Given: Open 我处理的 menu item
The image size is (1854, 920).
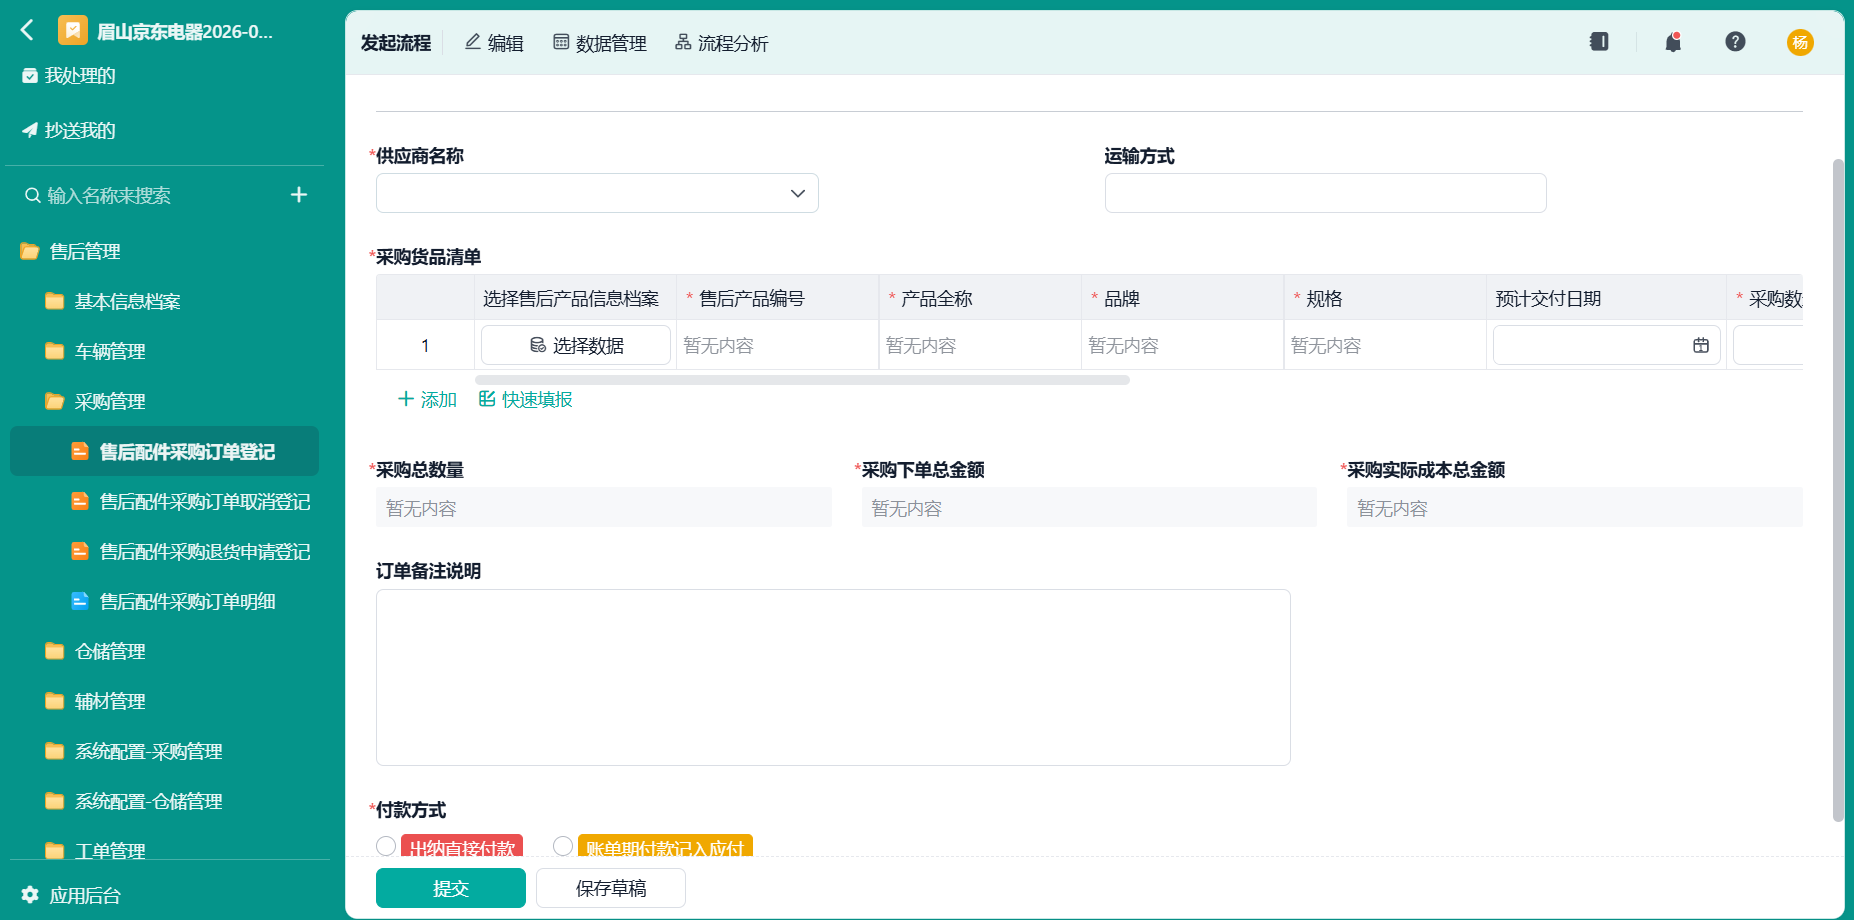Looking at the screenshot, I should pos(80,76).
